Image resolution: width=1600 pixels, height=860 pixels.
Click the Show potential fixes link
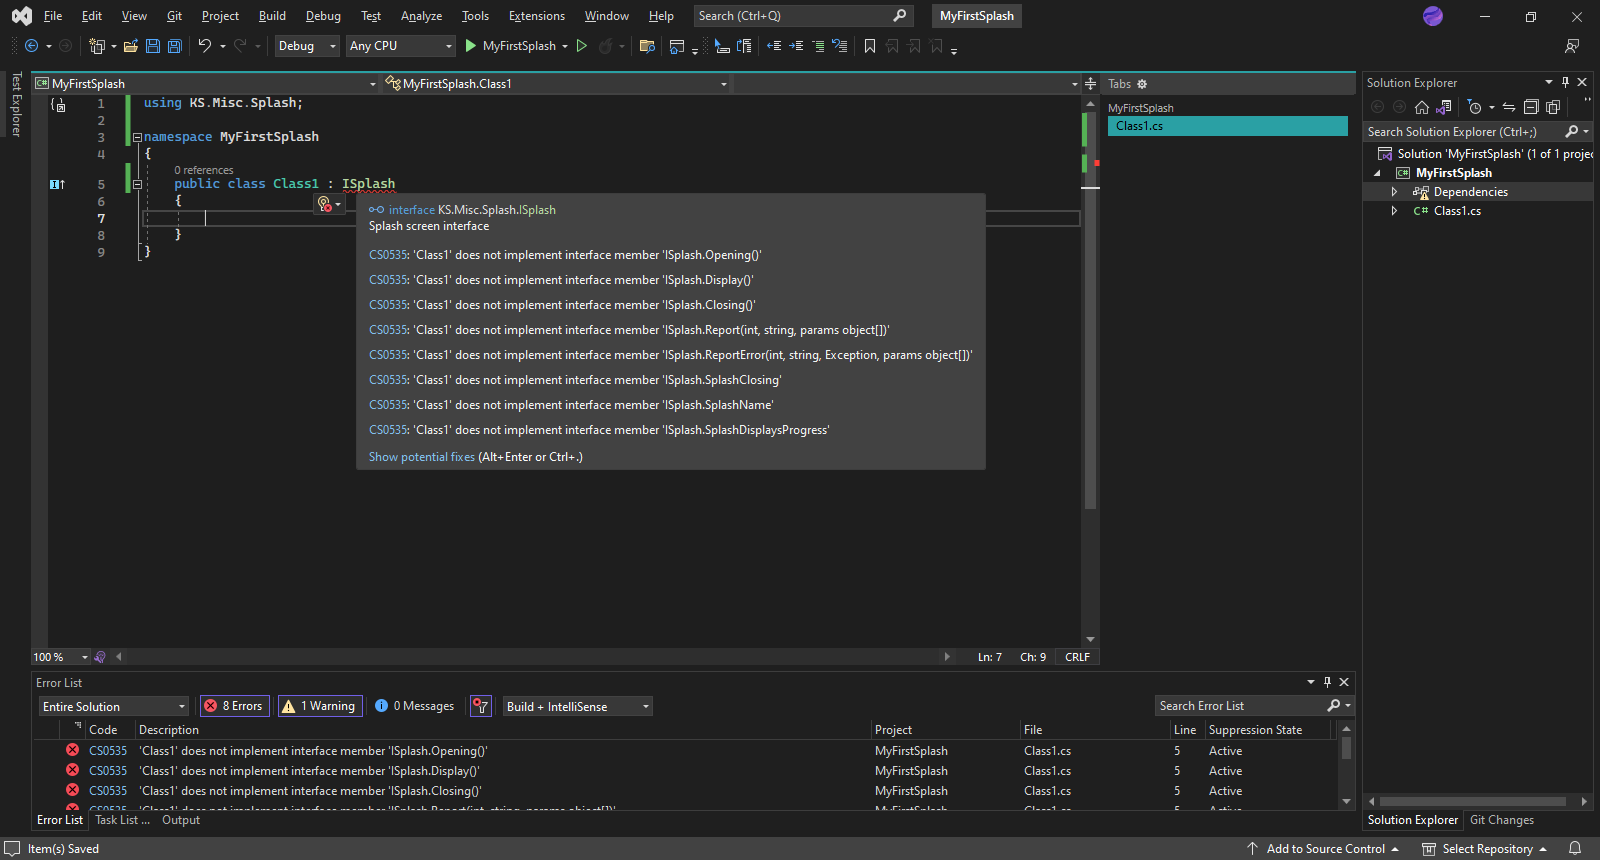point(422,457)
